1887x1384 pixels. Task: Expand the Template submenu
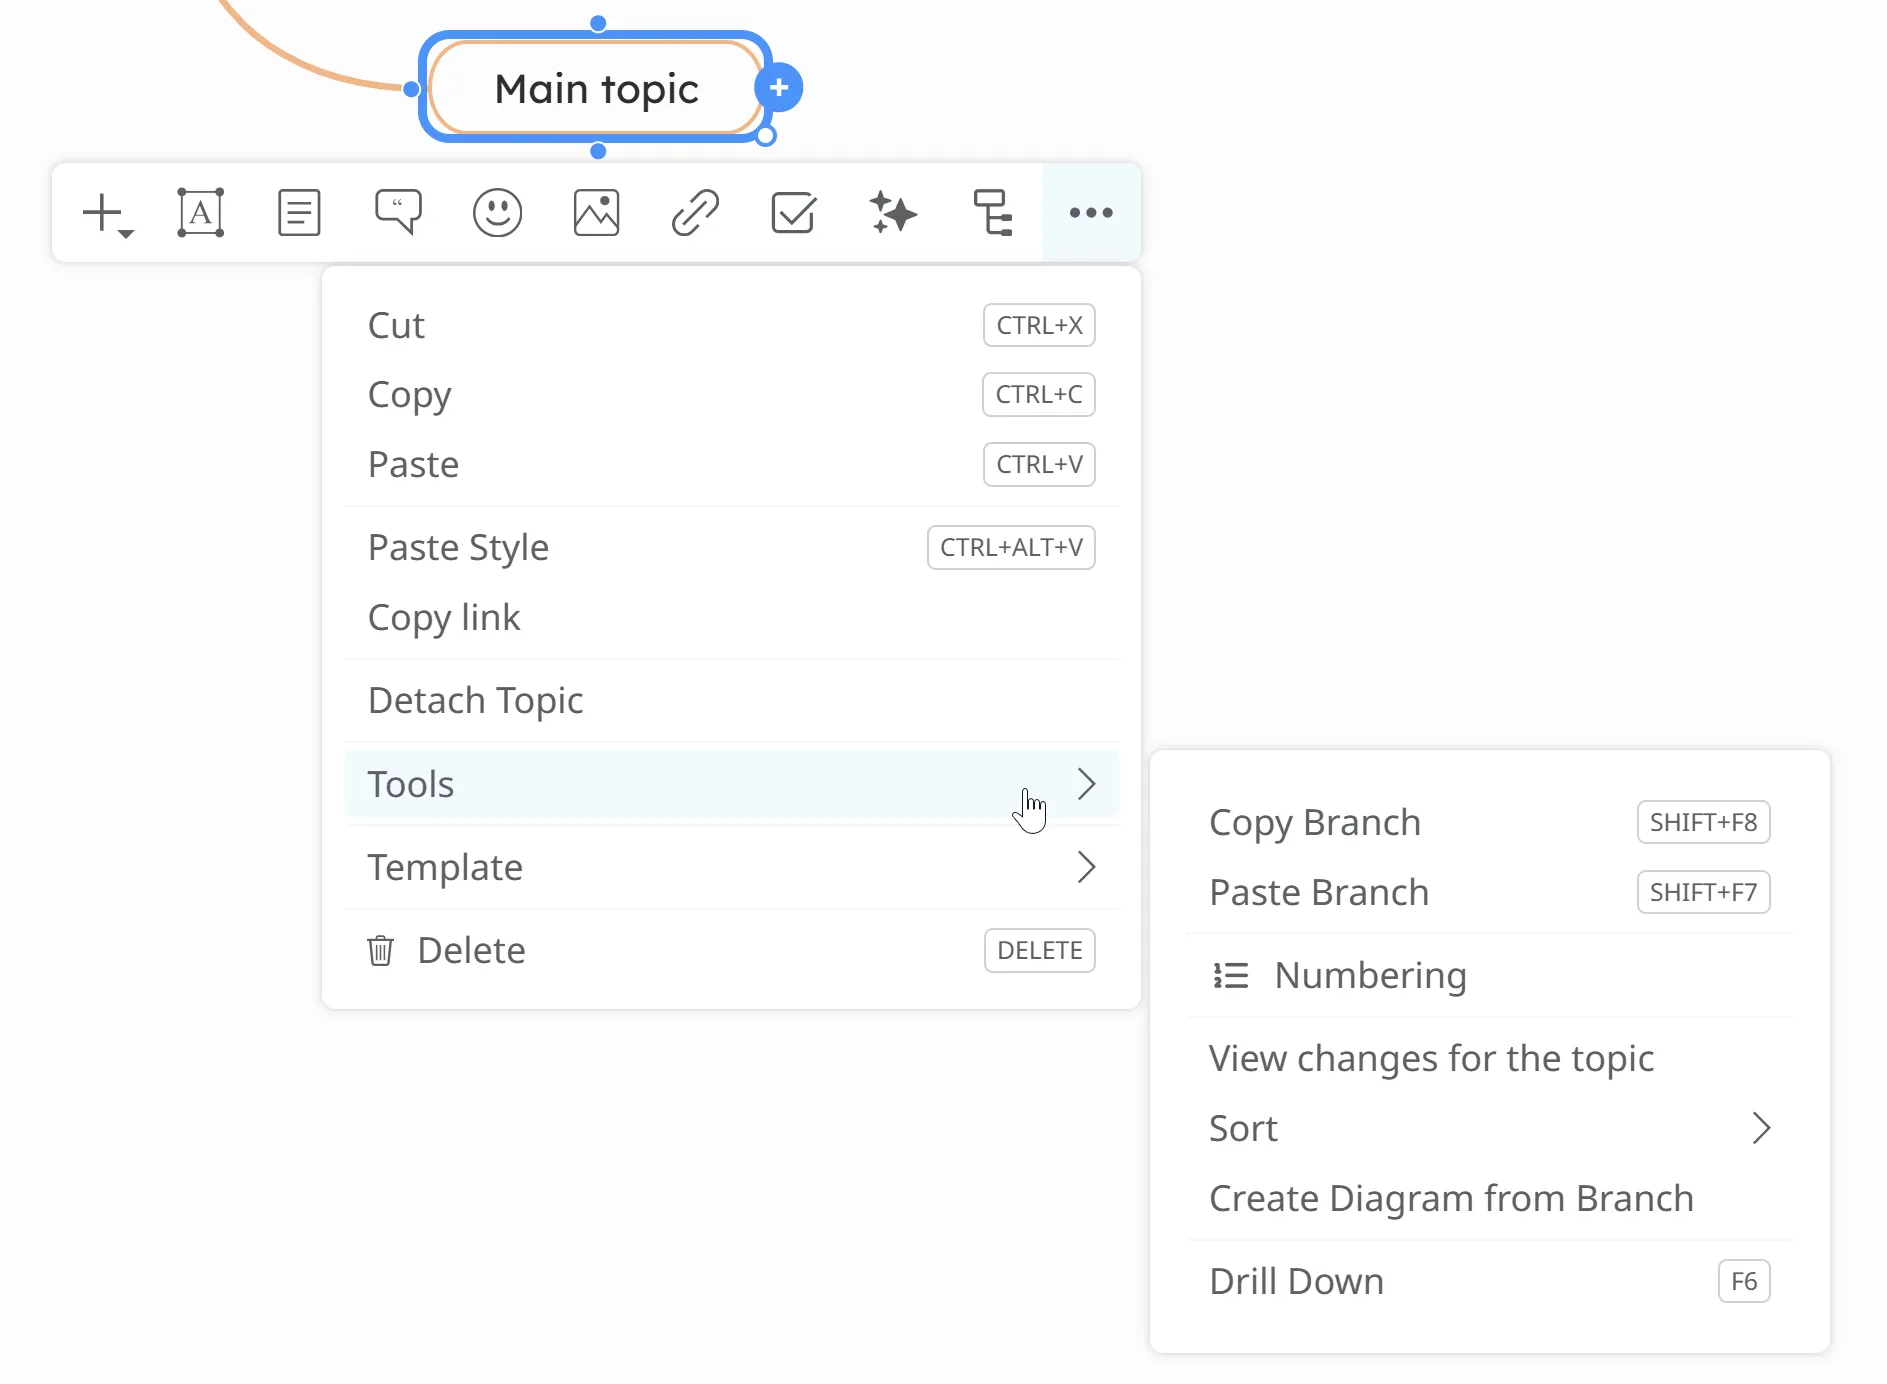click(x=730, y=867)
